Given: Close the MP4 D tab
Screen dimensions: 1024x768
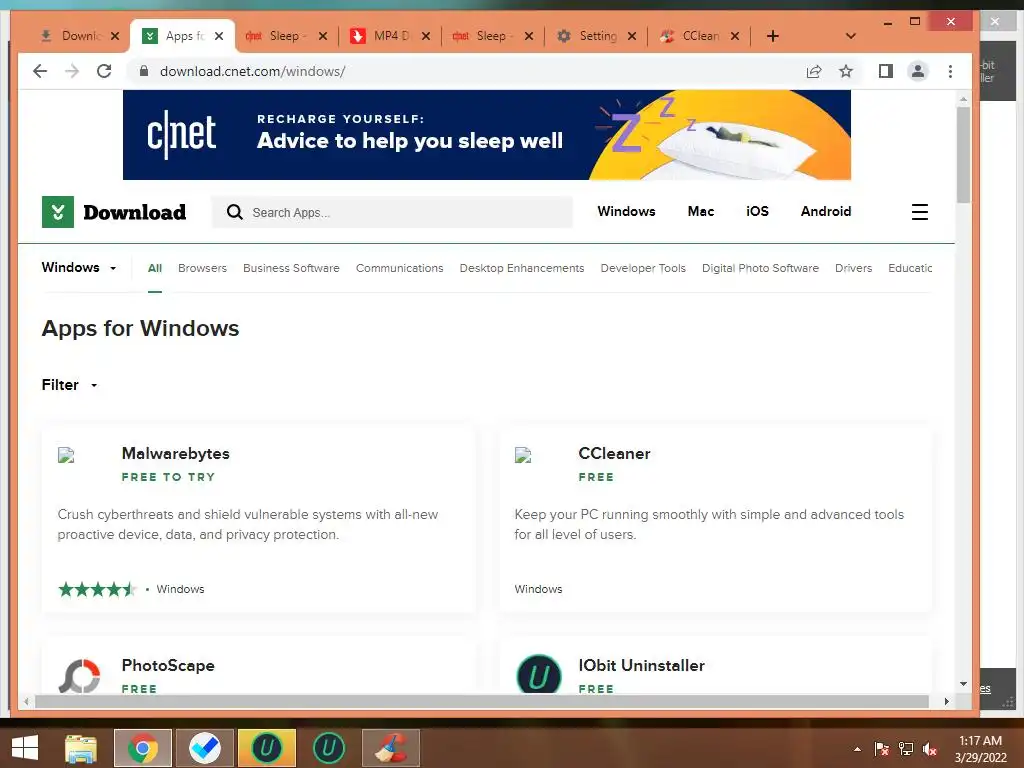Looking at the screenshot, I should pos(426,36).
